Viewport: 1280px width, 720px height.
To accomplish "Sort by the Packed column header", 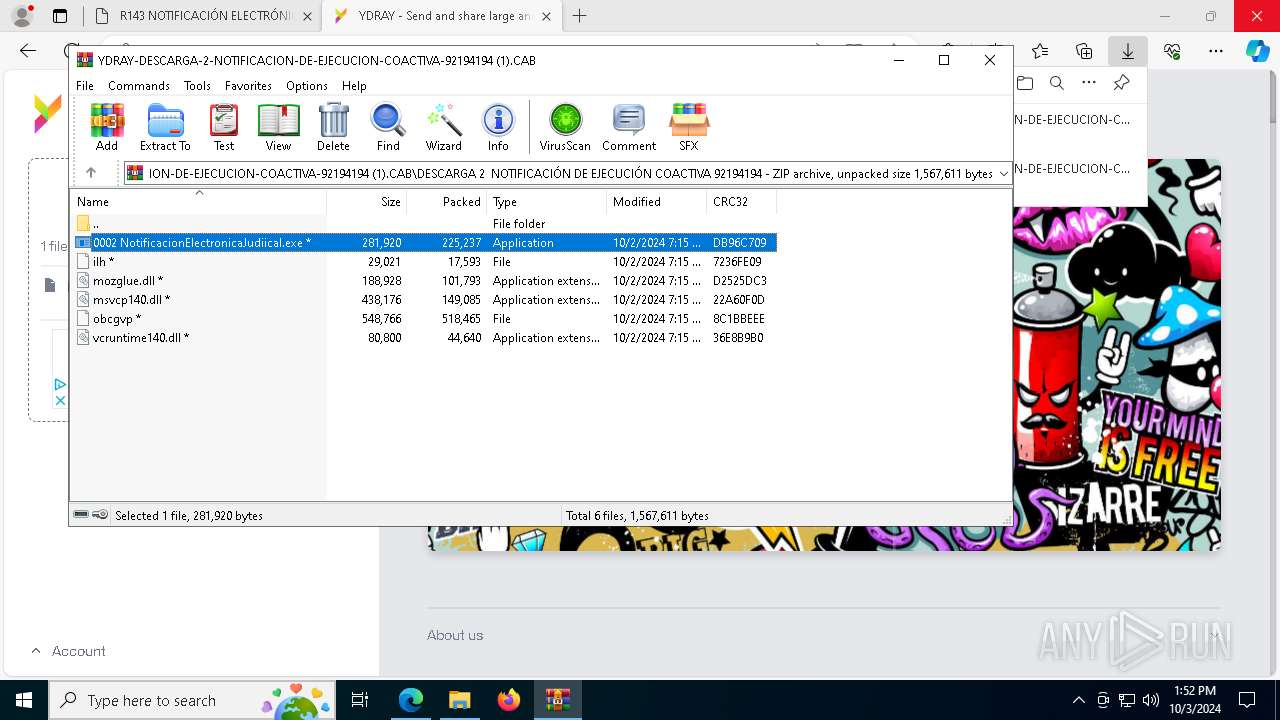I will point(446,202).
